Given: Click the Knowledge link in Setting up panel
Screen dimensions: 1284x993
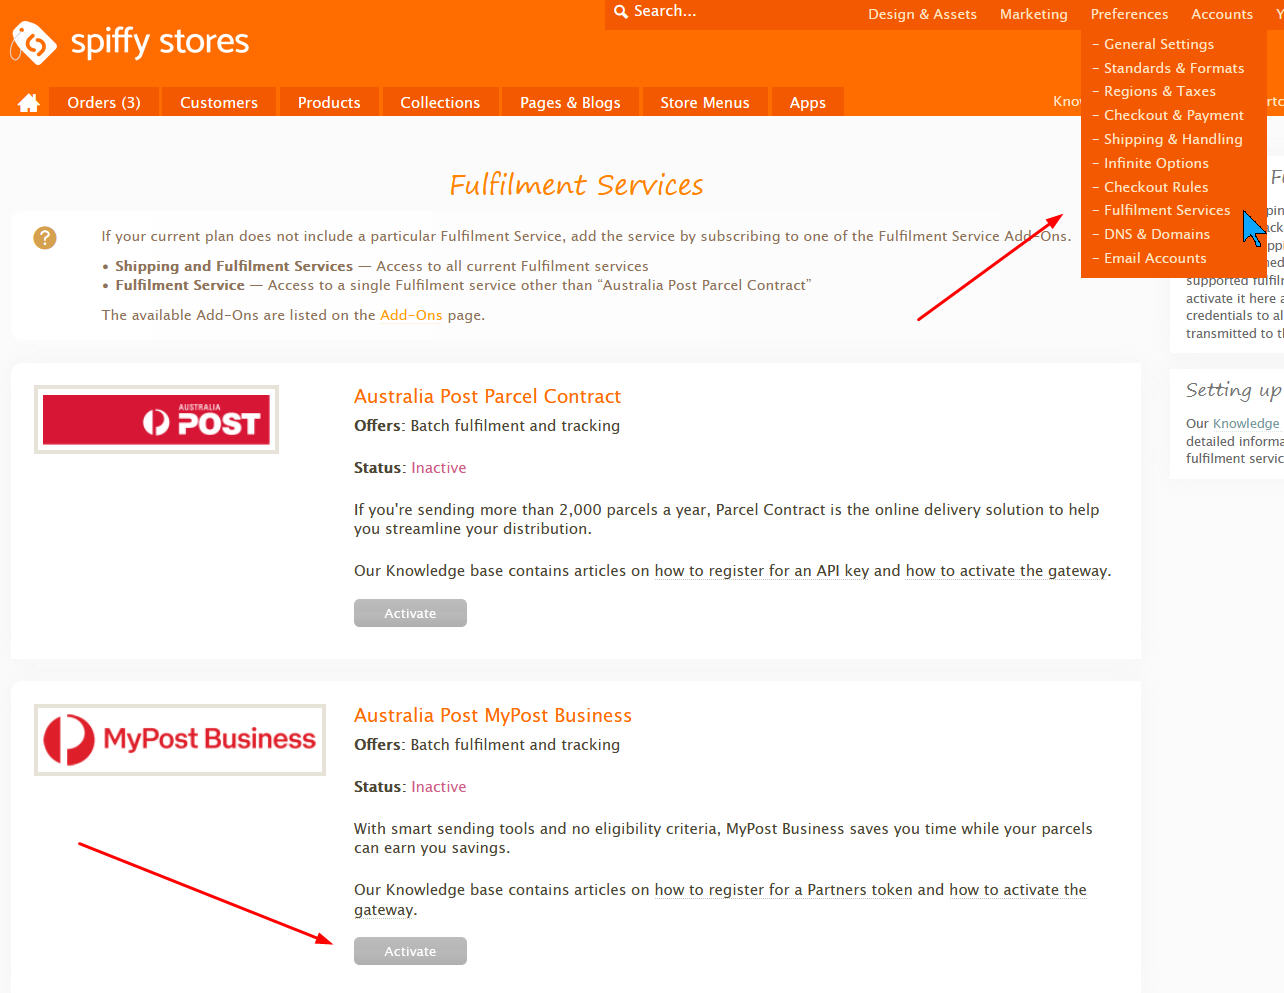Looking at the screenshot, I should (x=1246, y=423).
